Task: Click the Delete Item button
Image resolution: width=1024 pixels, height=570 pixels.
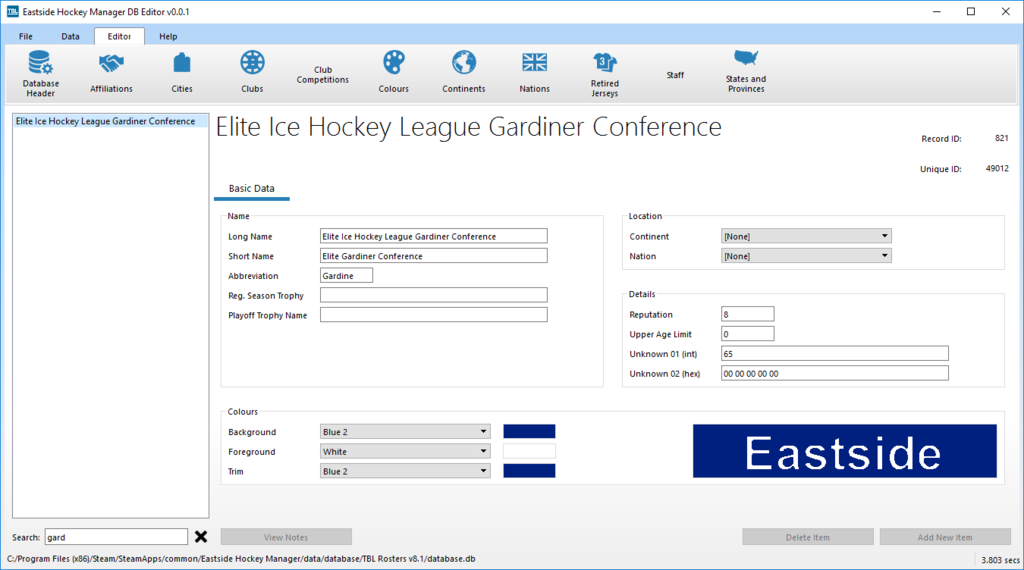Action: (x=808, y=537)
